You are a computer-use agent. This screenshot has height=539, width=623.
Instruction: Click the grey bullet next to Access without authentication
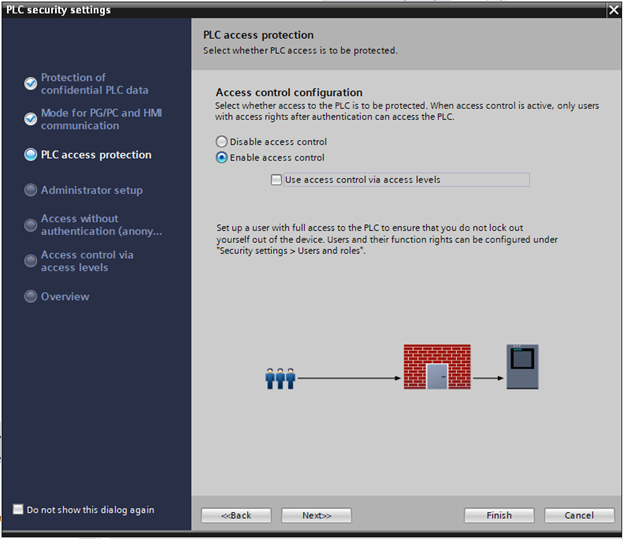click(x=31, y=225)
